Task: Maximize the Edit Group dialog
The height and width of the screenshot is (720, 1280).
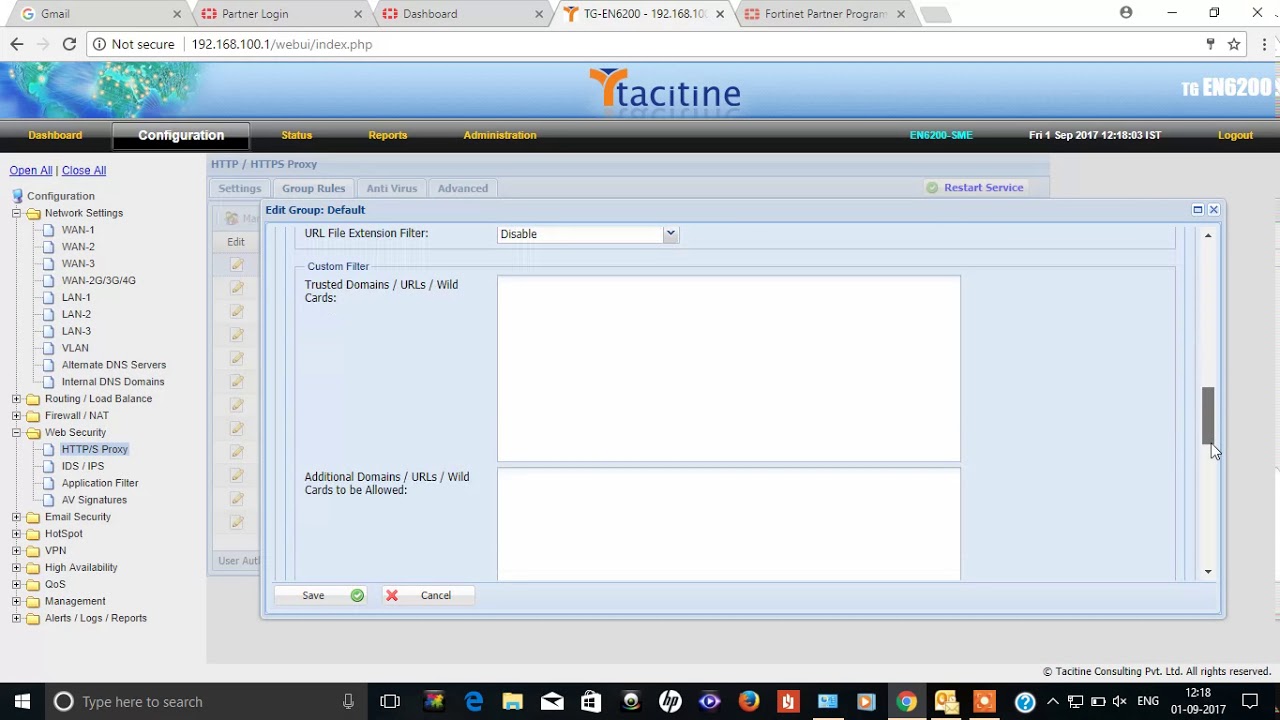Action: click(x=1197, y=210)
